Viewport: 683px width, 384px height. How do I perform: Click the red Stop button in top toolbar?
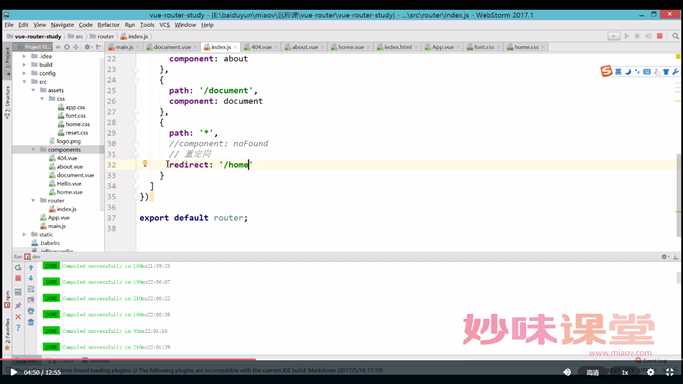660,36
